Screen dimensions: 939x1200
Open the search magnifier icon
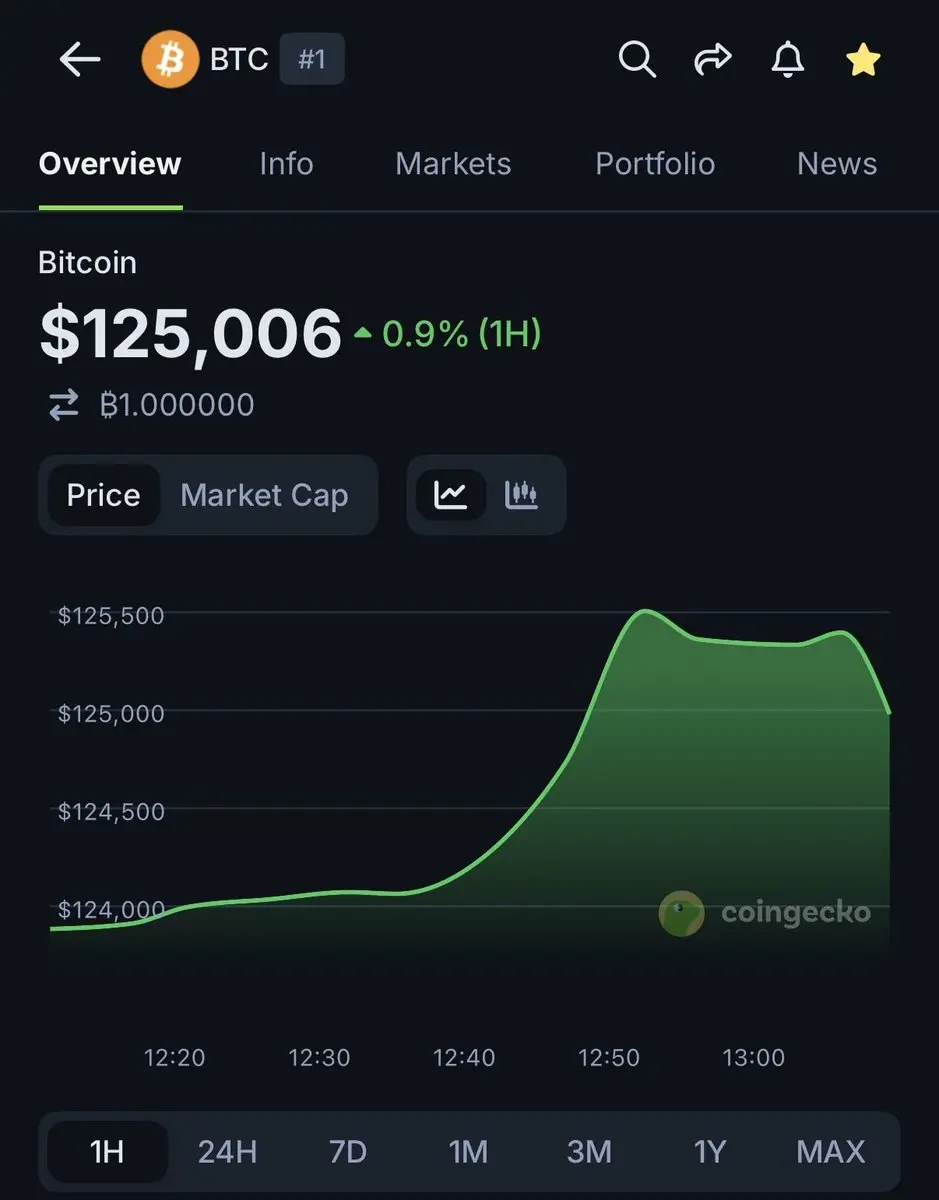(637, 60)
